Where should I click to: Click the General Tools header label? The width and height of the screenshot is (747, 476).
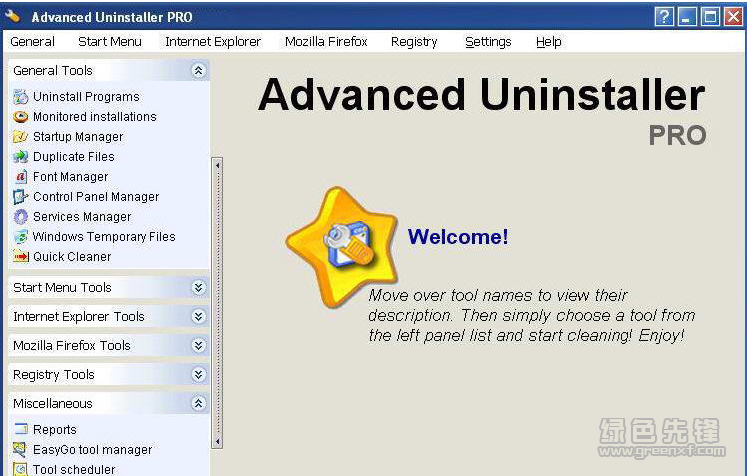(53, 71)
